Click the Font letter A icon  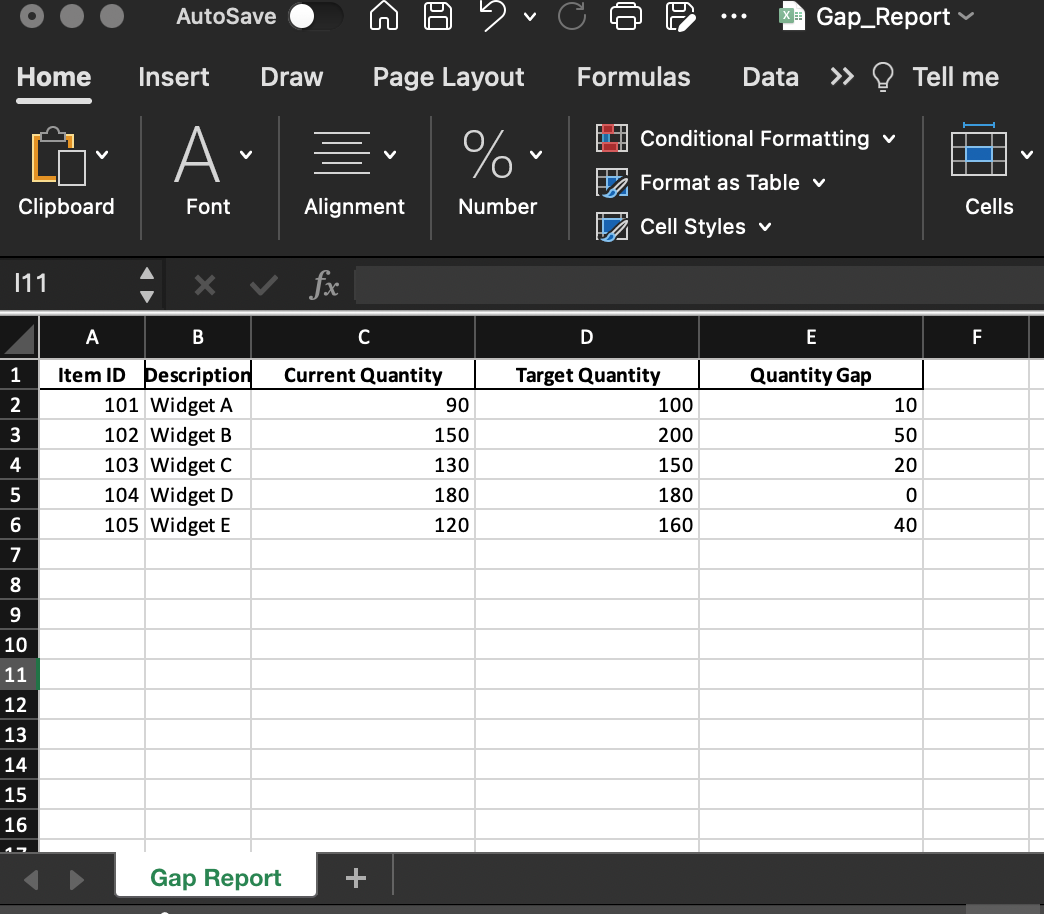(196, 157)
